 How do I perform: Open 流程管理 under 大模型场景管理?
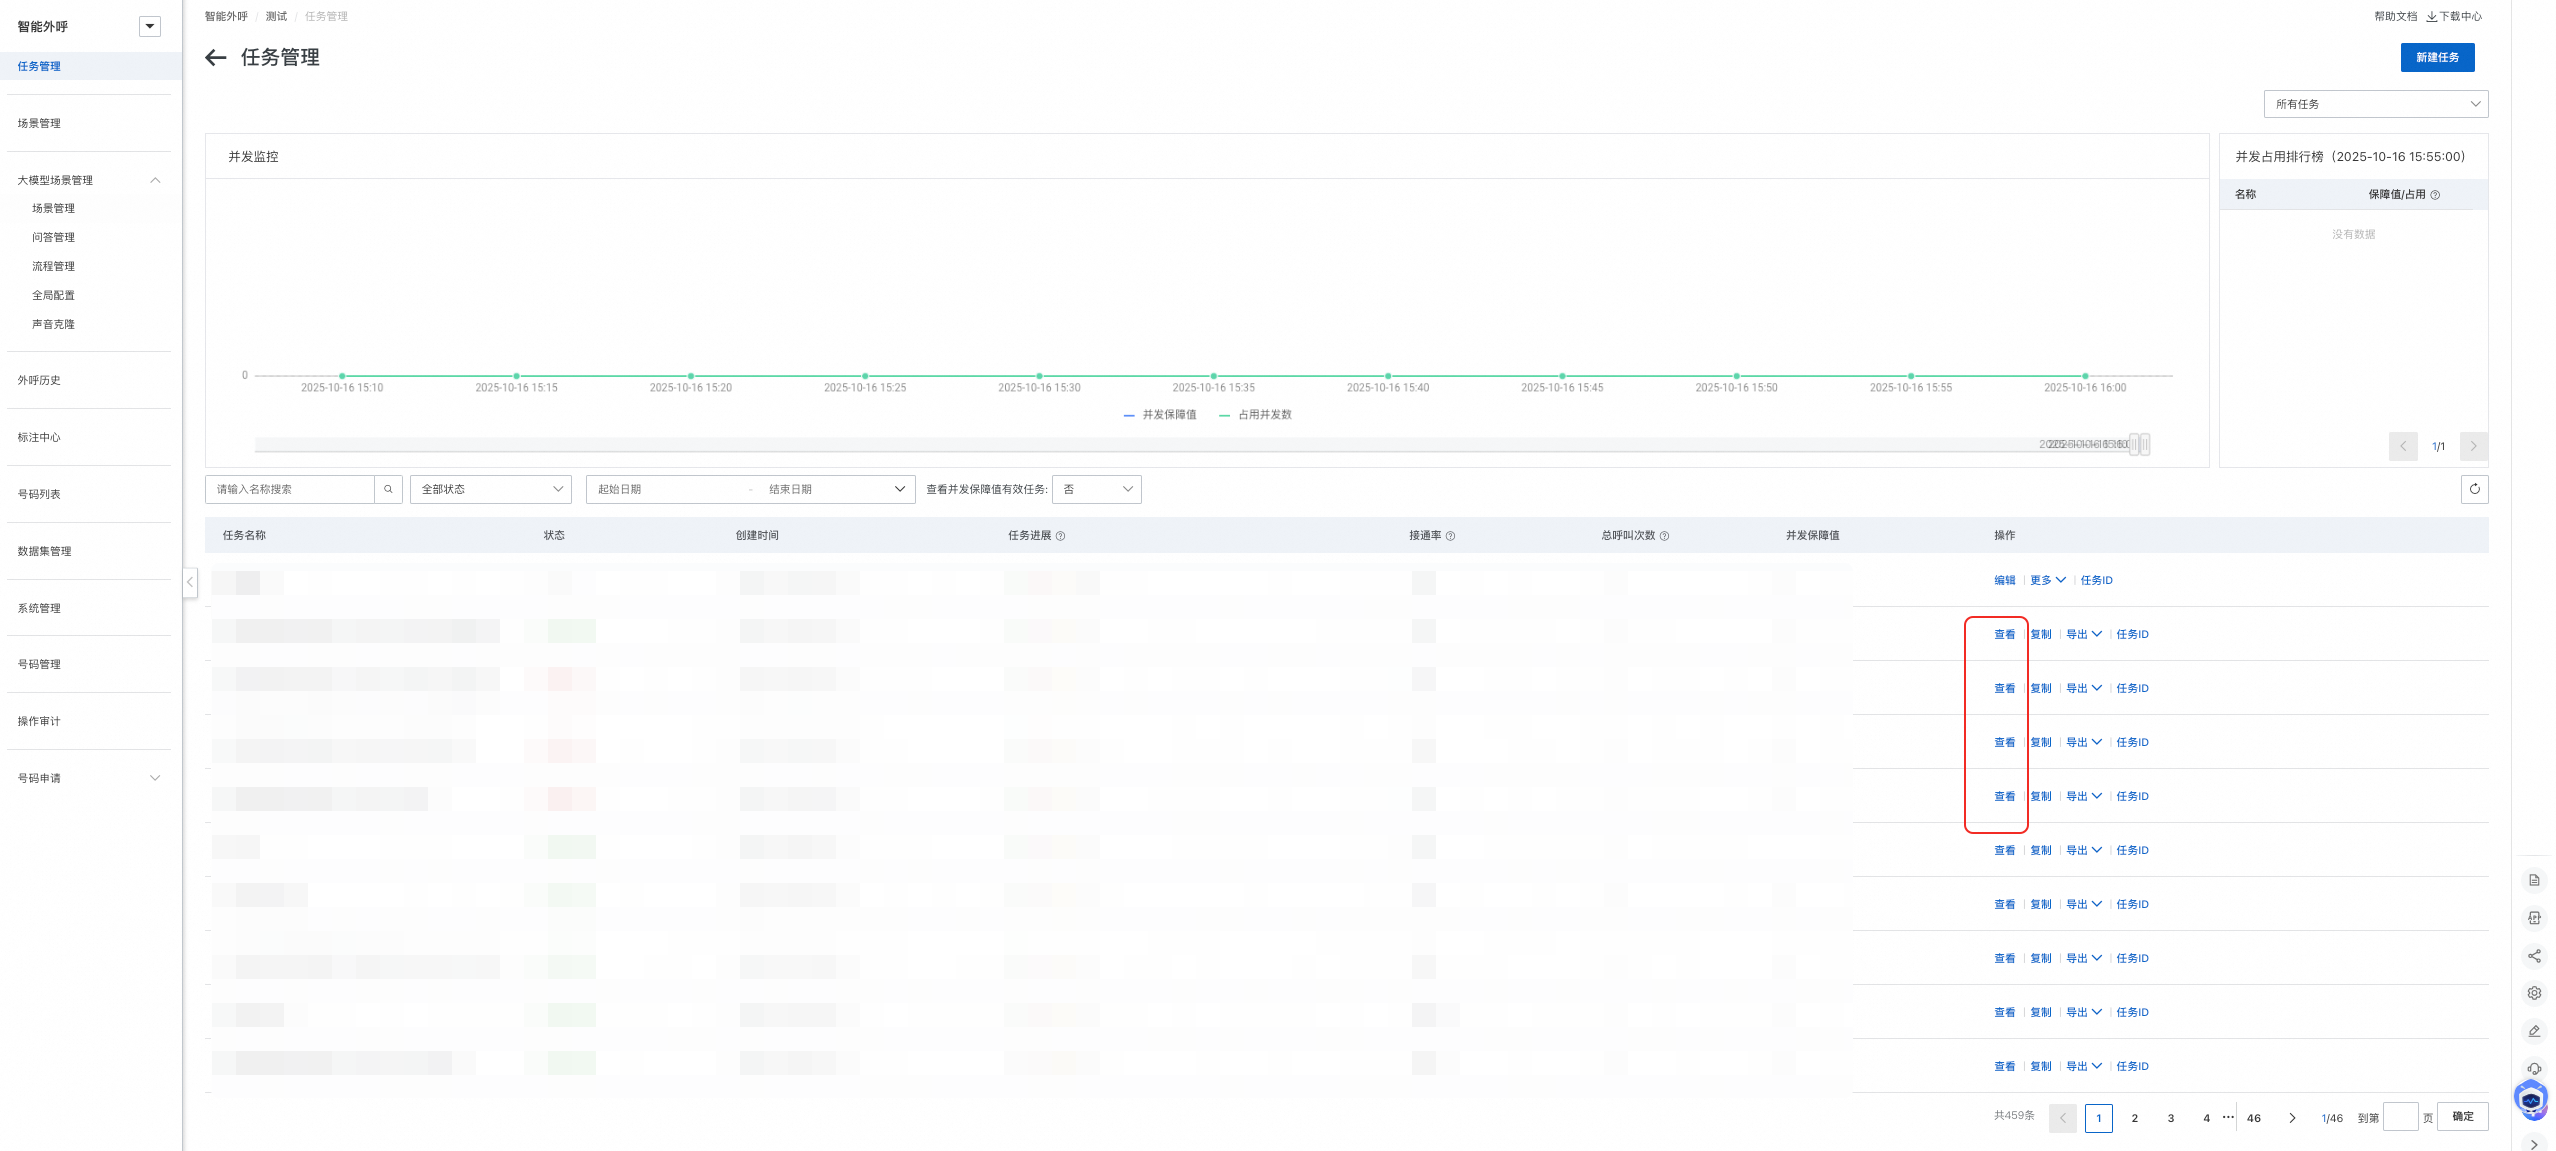pos(53,266)
